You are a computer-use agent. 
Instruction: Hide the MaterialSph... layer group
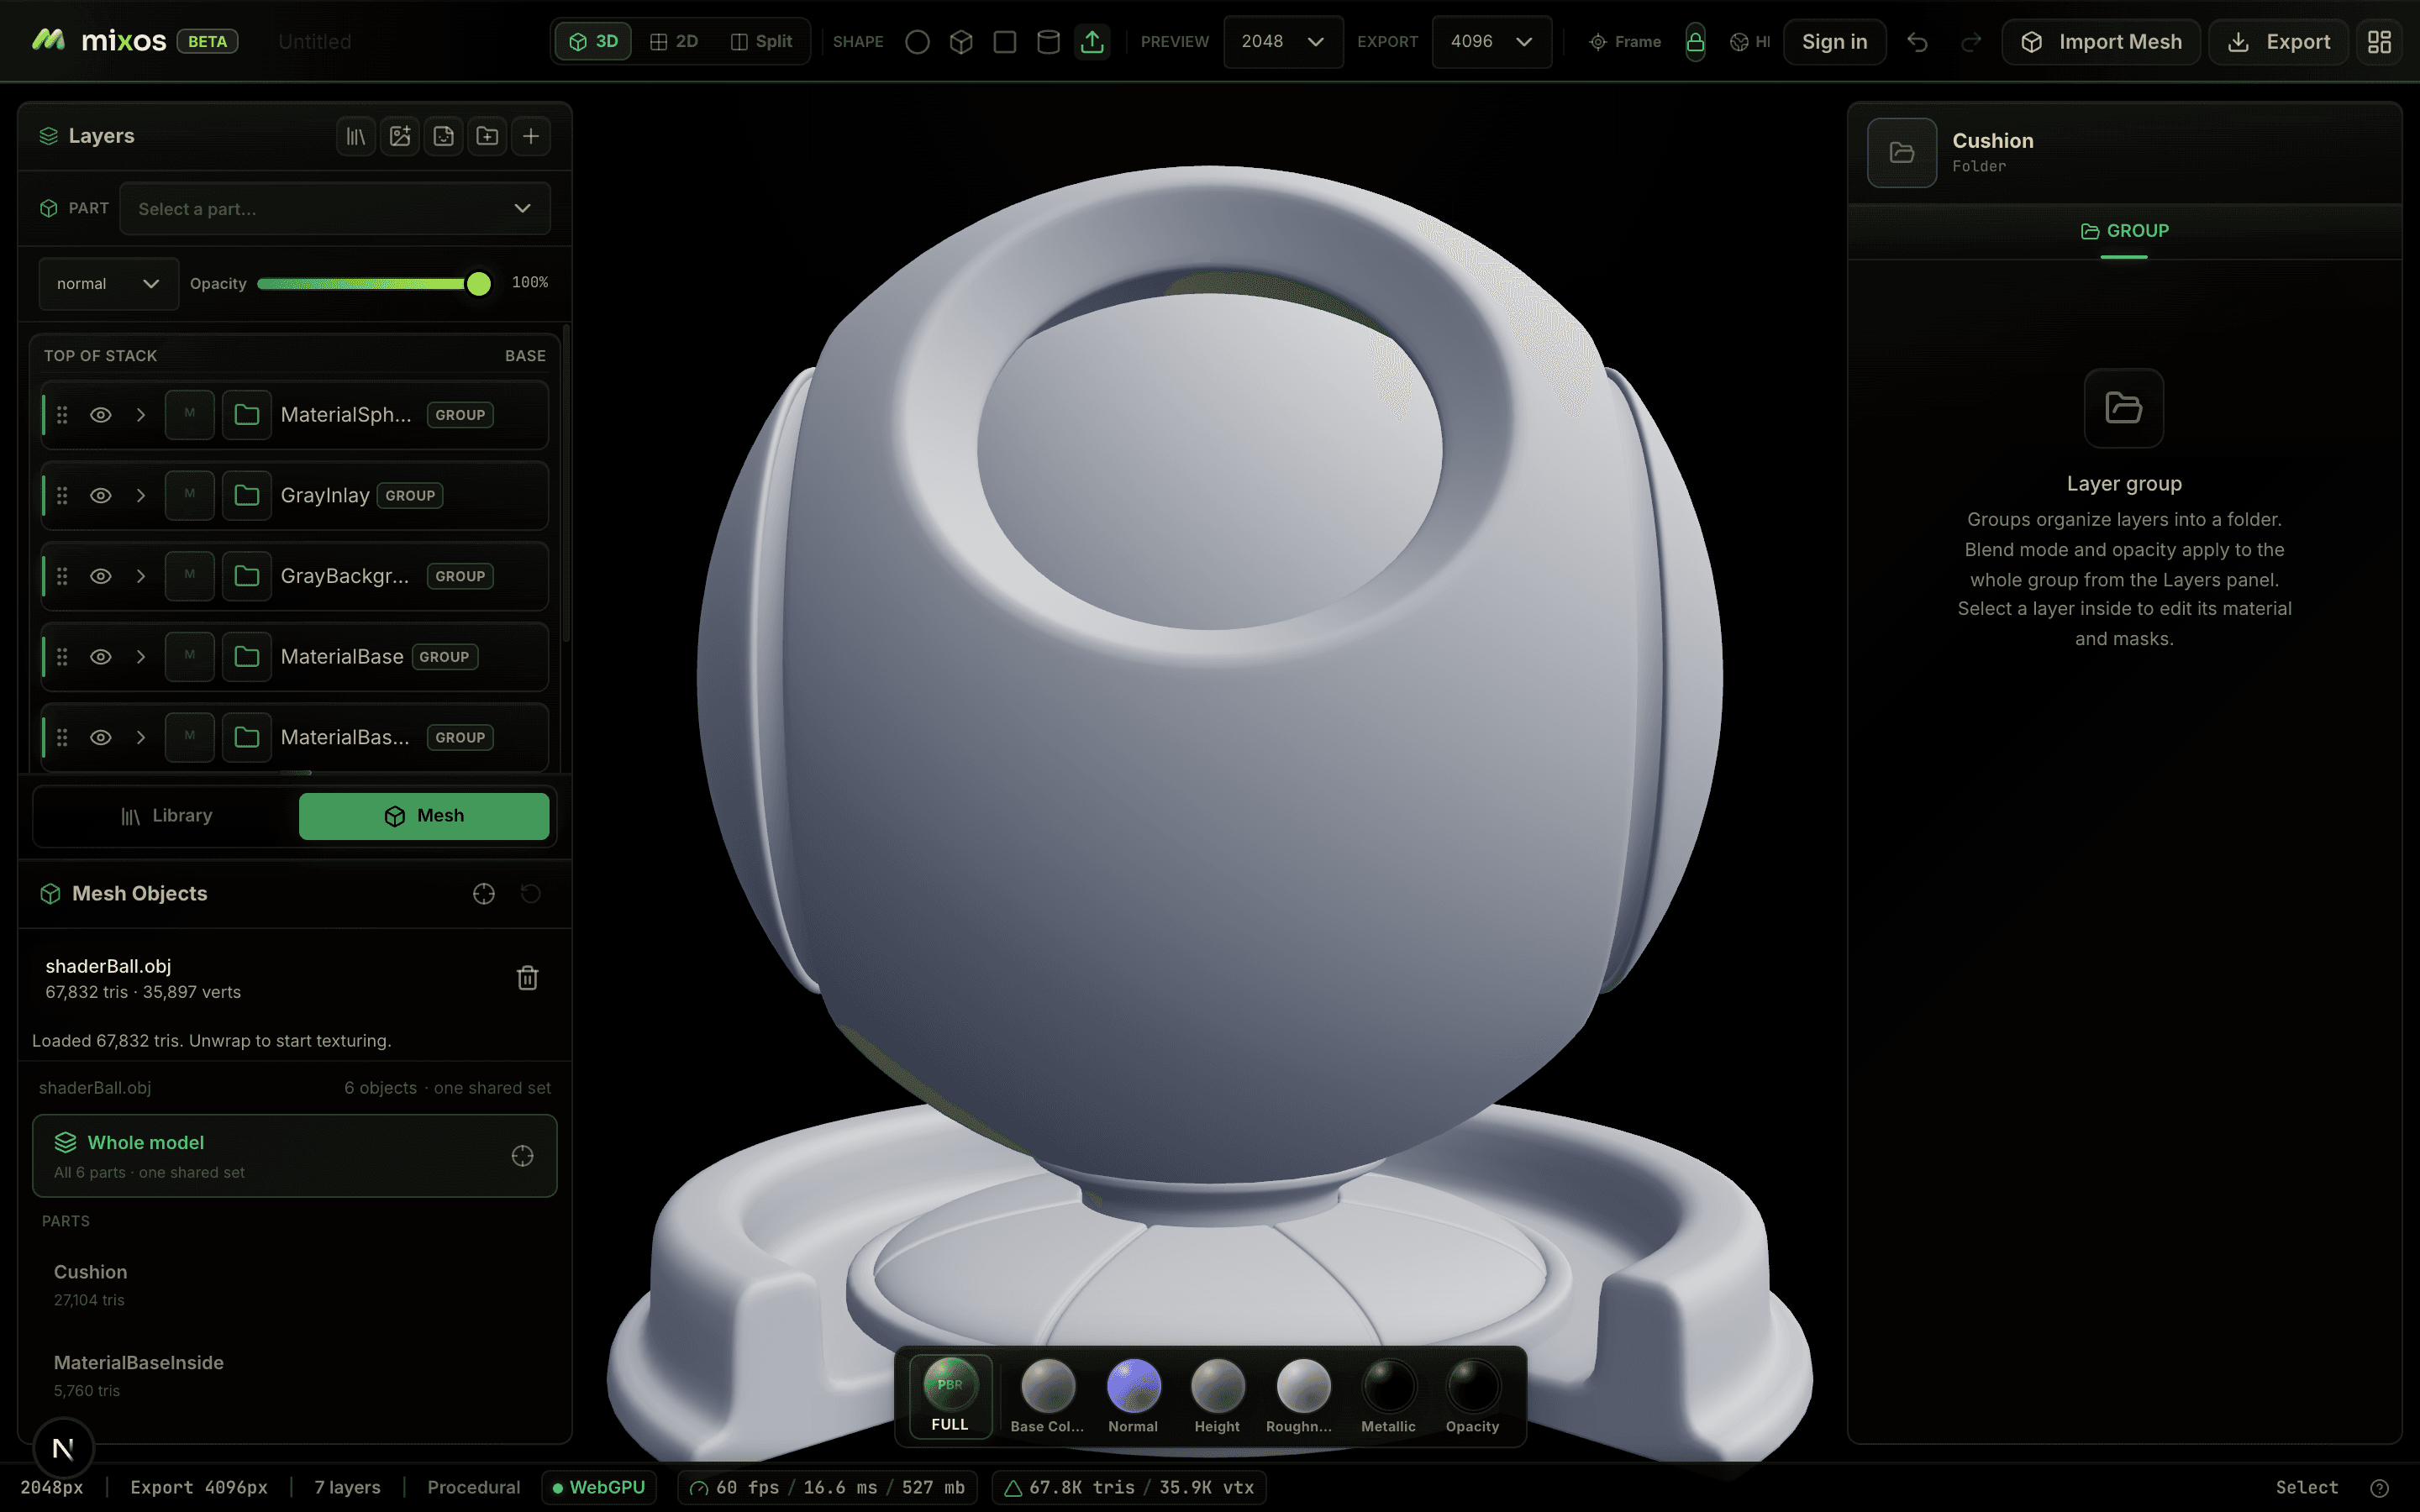point(101,415)
